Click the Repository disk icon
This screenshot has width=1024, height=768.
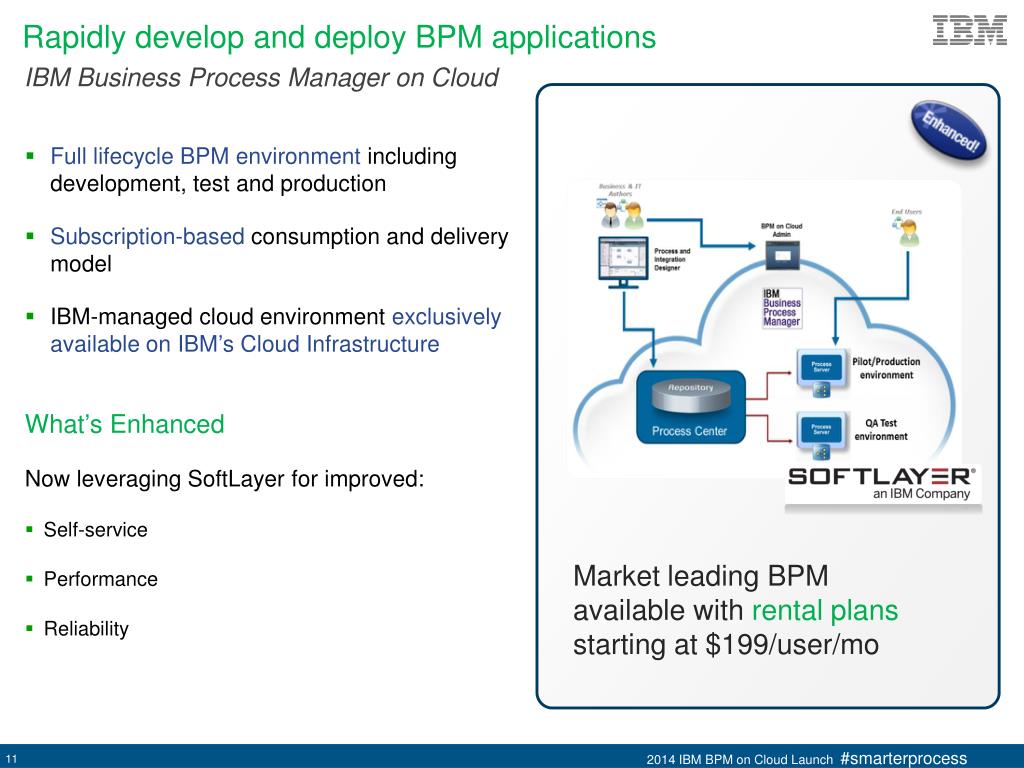coord(690,396)
